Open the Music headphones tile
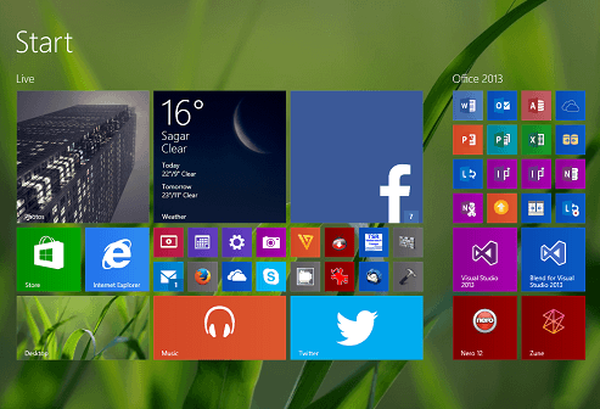 [220, 328]
